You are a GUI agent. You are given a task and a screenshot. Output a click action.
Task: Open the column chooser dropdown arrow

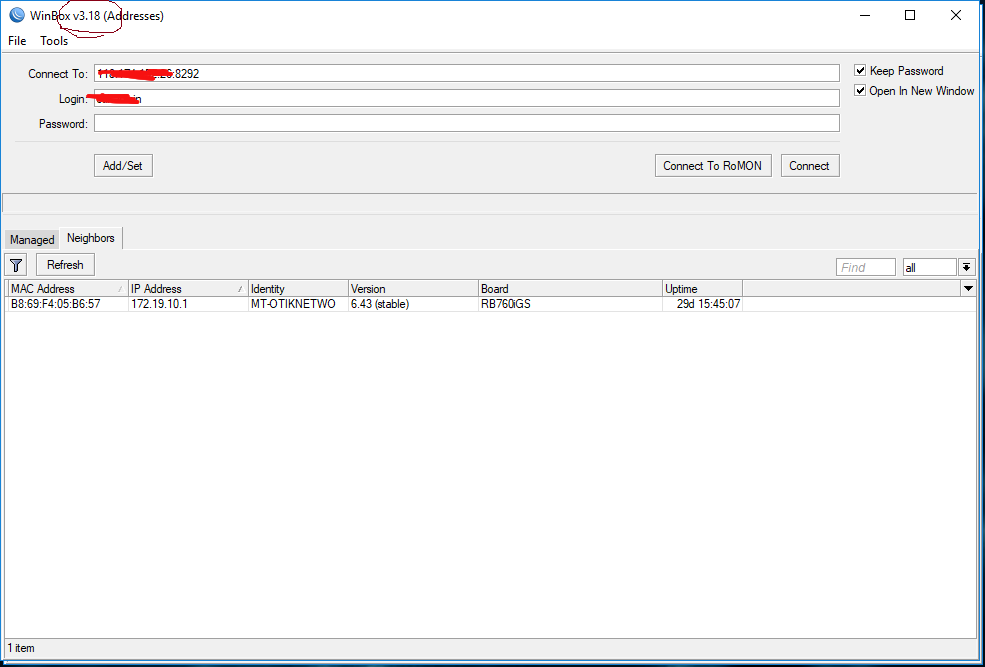pos(968,288)
